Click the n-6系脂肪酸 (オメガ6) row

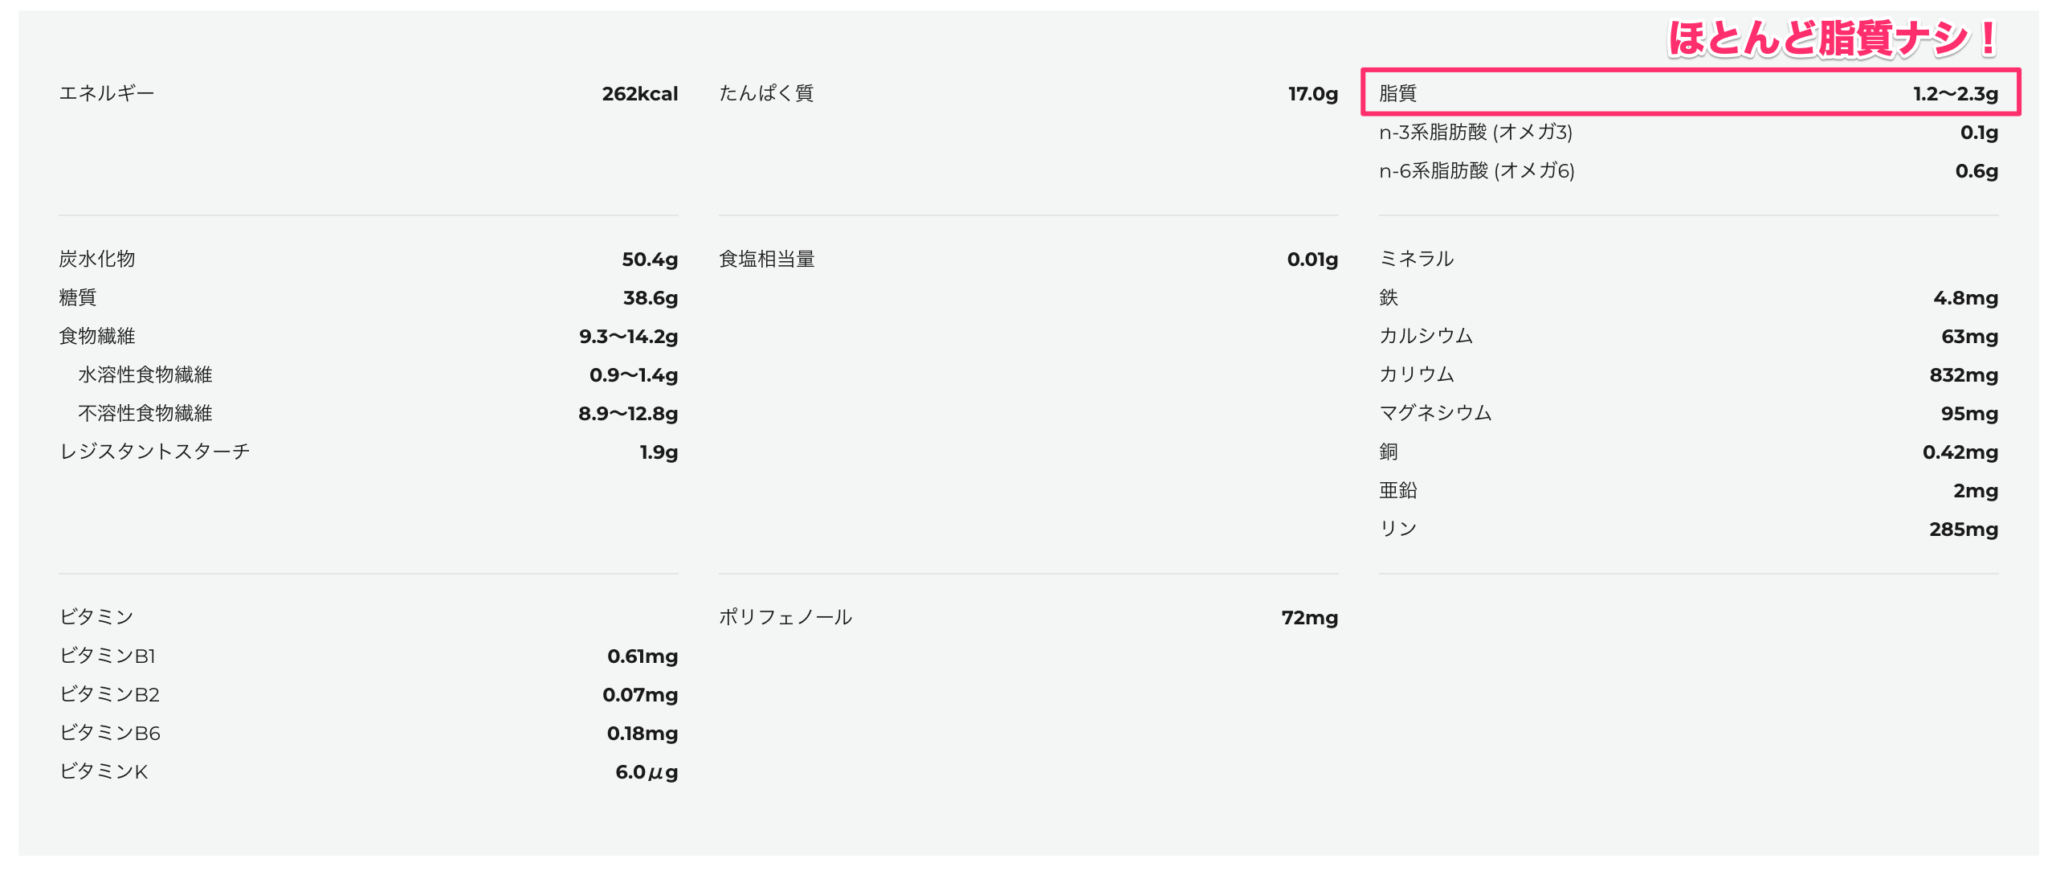pos(1476,171)
